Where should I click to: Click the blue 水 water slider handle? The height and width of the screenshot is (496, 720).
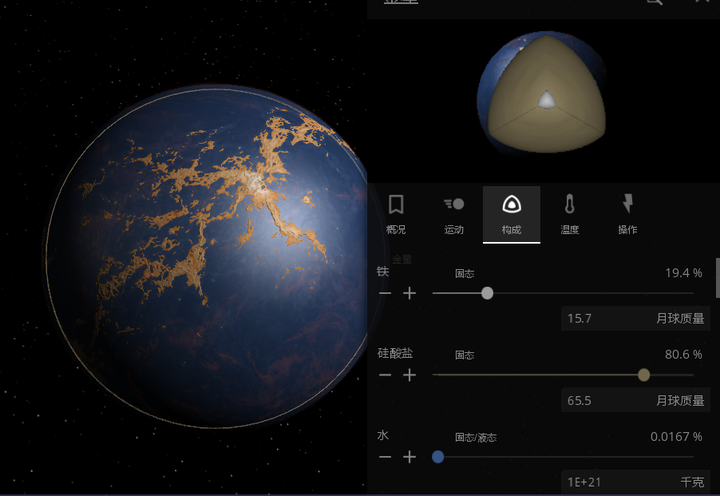pos(438,457)
